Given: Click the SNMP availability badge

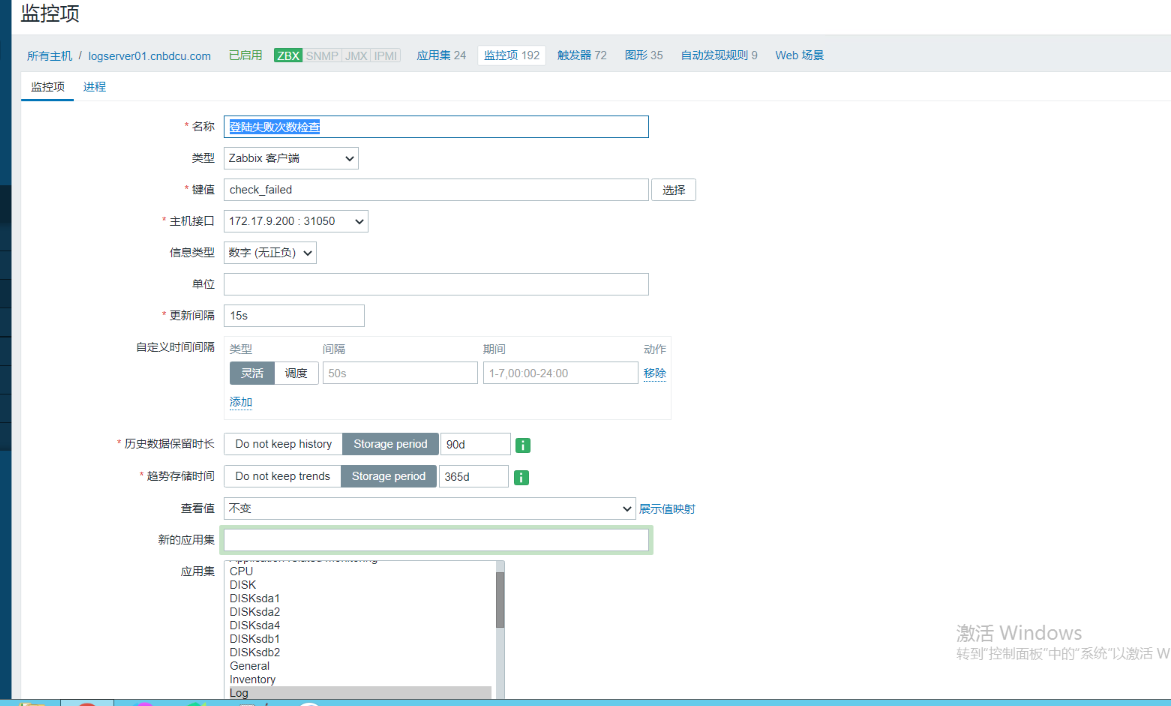Looking at the screenshot, I should [x=322, y=55].
